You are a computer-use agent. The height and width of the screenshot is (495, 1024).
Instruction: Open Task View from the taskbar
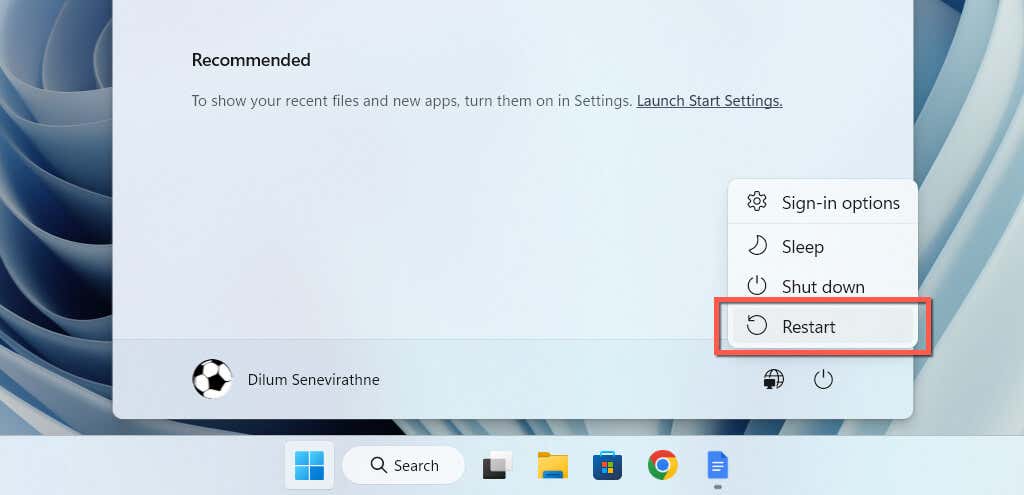point(497,465)
